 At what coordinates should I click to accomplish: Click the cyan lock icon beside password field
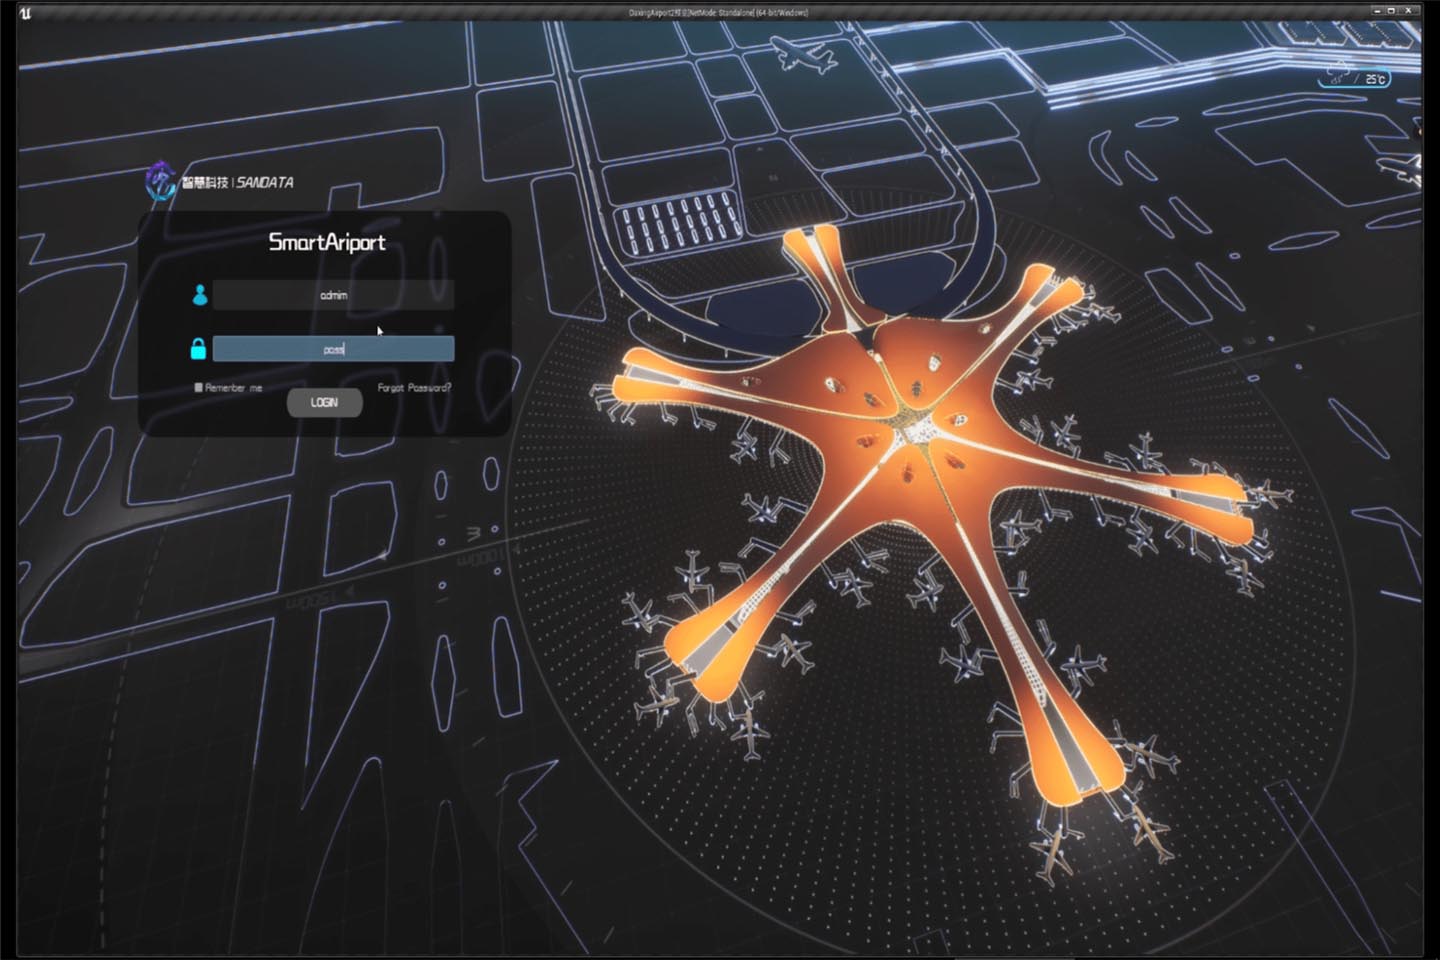click(200, 348)
